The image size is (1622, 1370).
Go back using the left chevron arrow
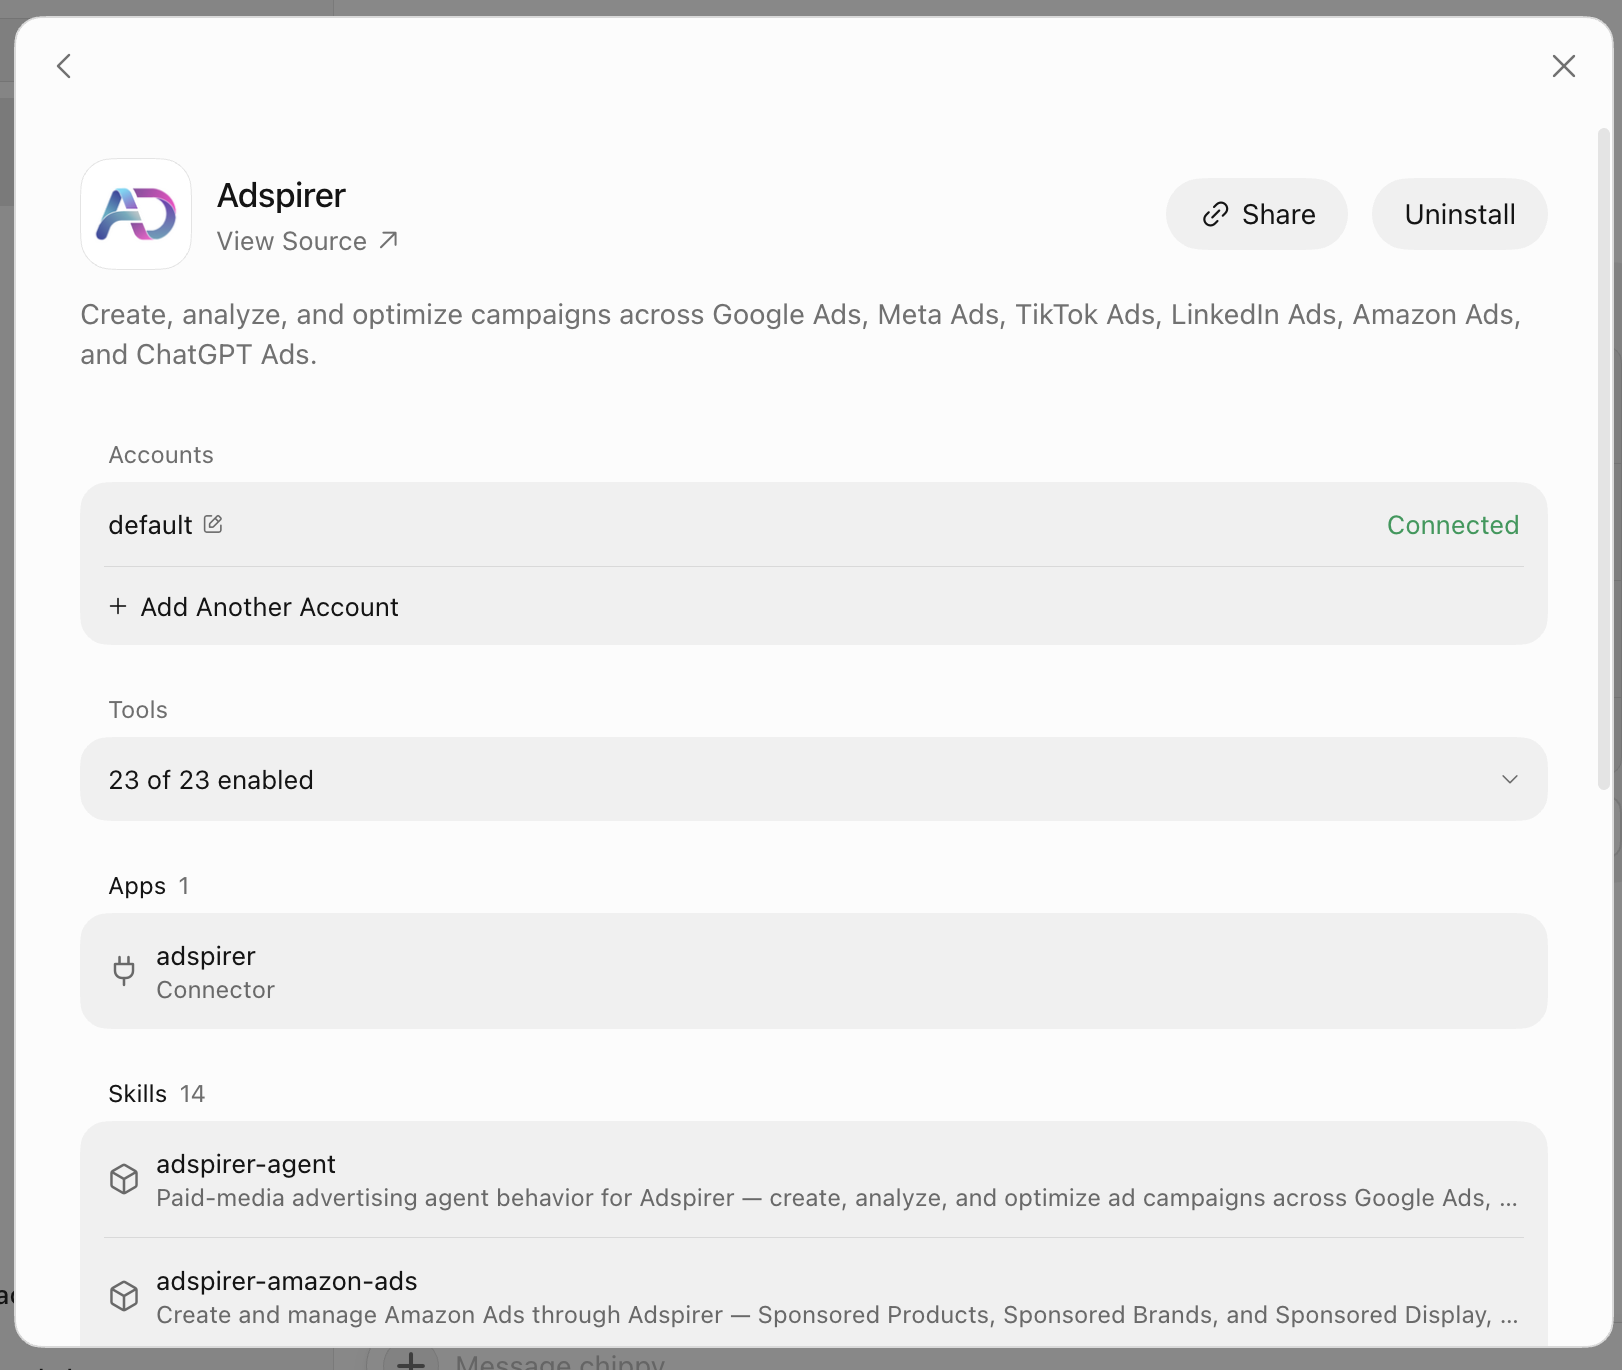[x=64, y=66]
